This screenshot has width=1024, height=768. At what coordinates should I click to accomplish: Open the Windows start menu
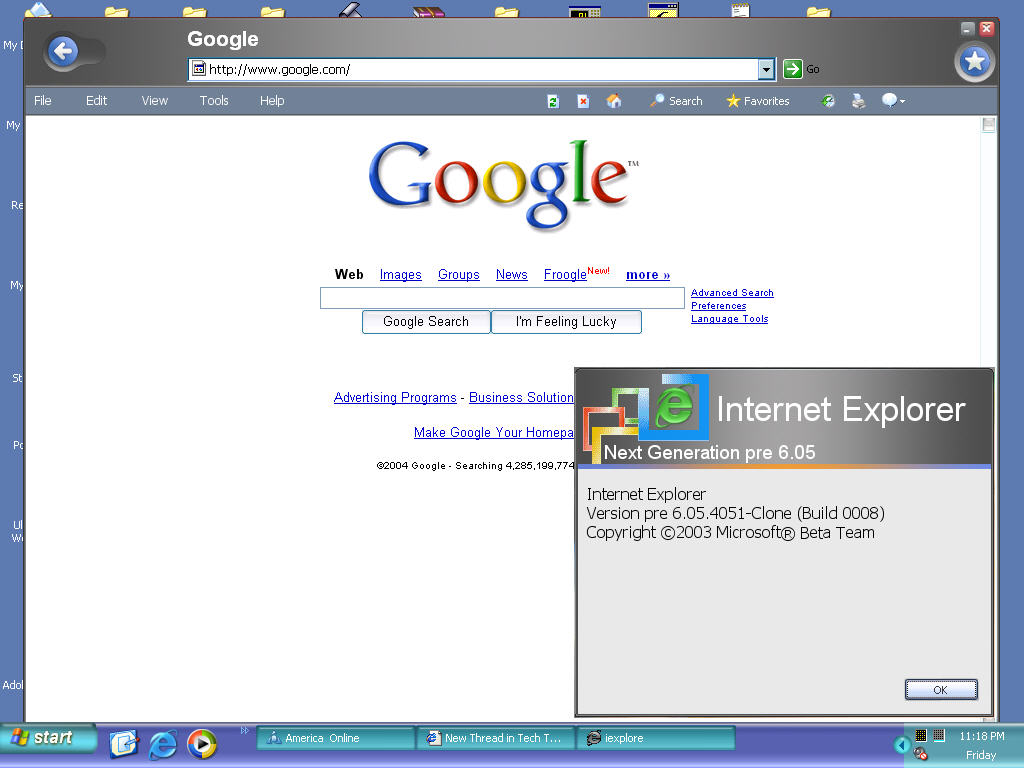[x=47, y=739]
